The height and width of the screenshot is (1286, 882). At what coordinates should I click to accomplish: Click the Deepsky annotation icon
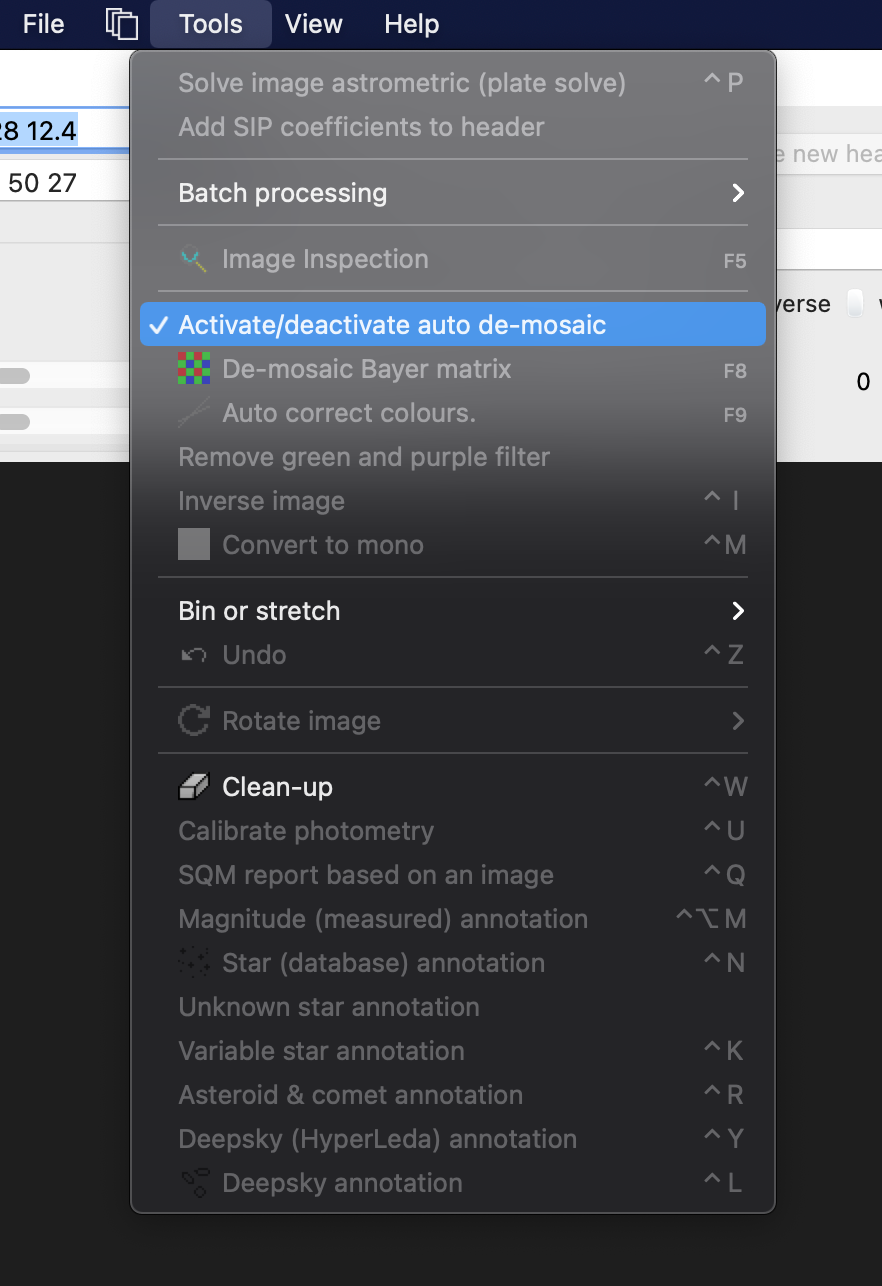click(x=194, y=1183)
